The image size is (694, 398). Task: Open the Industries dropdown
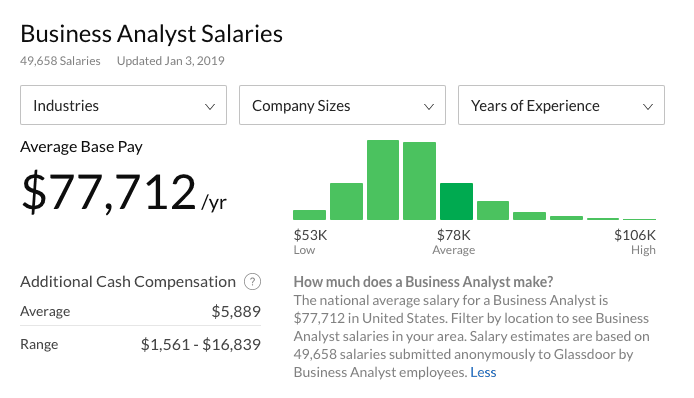pos(123,105)
